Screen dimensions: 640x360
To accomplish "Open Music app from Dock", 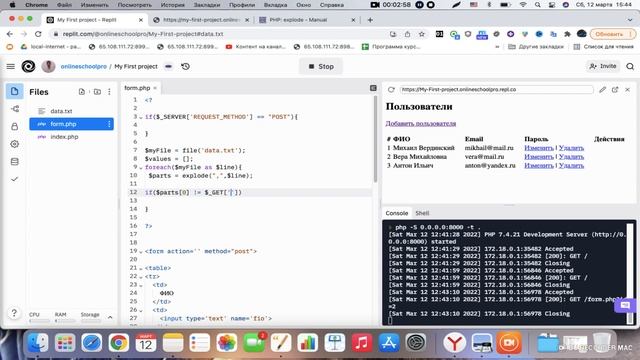I will click(362, 342).
